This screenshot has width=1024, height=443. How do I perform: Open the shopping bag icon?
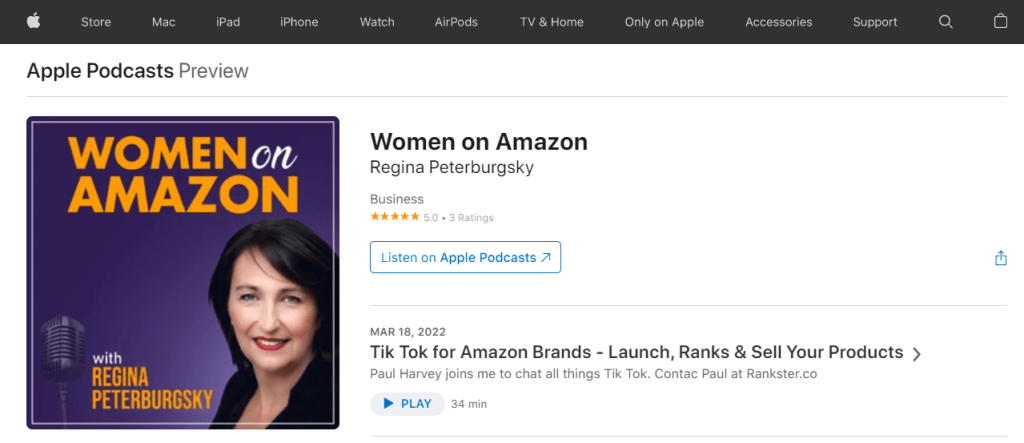(x=1000, y=22)
